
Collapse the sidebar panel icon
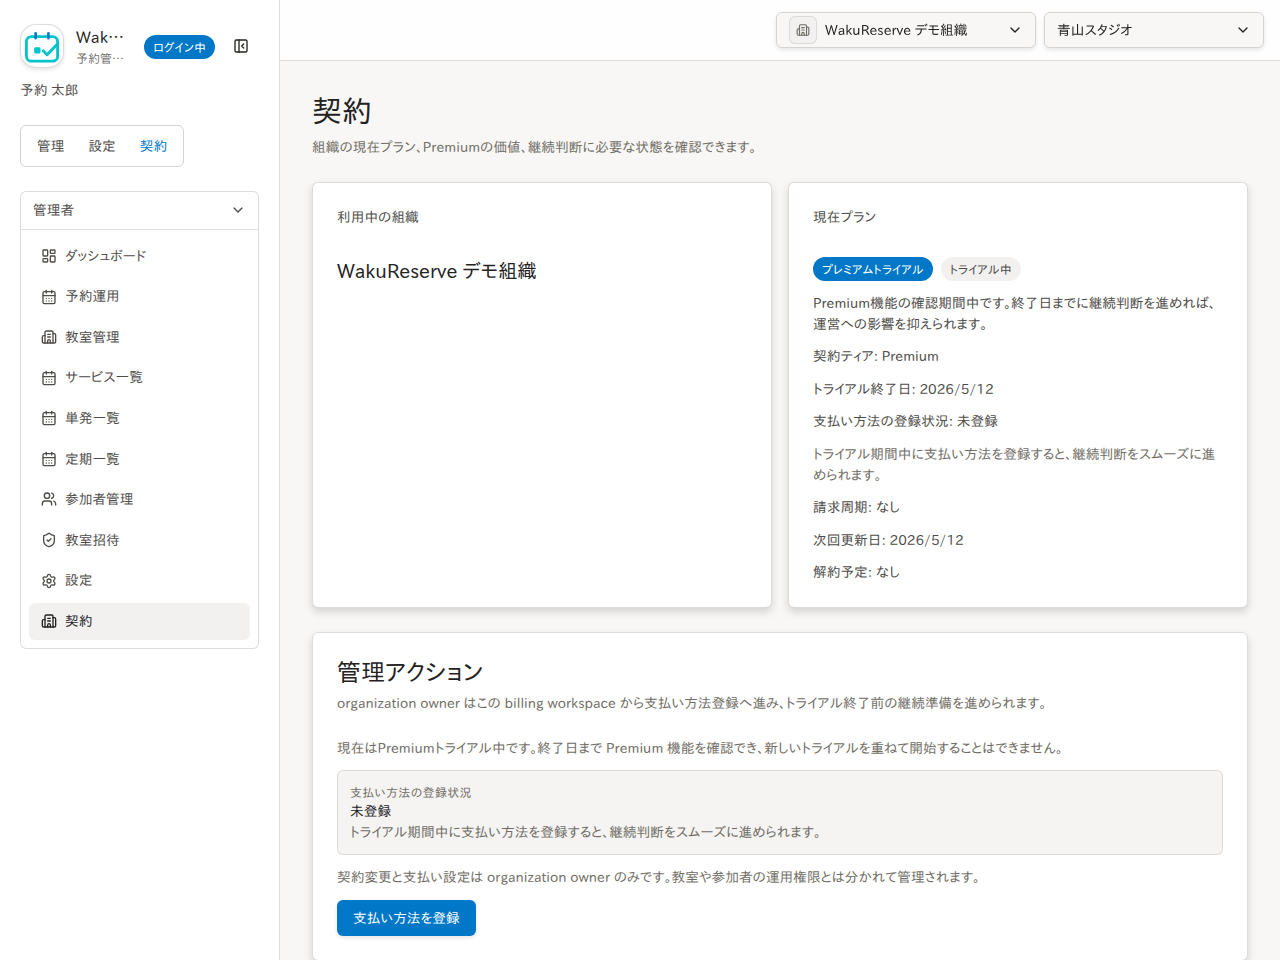pos(241,46)
